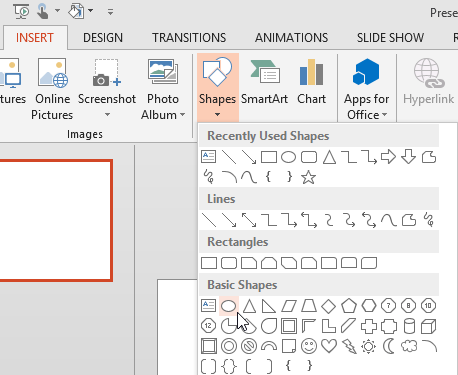Select the Parallelogram shape
Image resolution: width=458 pixels, height=375 pixels.
click(x=289, y=306)
